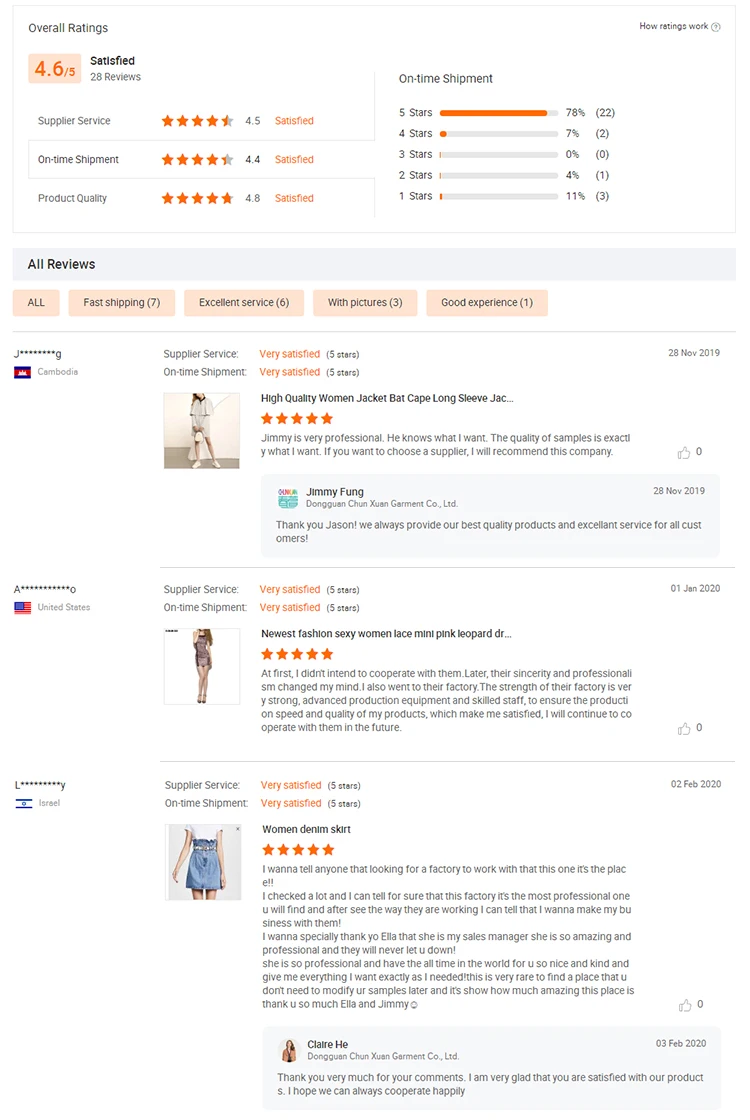Screen dimensions: 750x1120
Task: Open the High Quality Women Jacket product link
Action: tap(387, 399)
